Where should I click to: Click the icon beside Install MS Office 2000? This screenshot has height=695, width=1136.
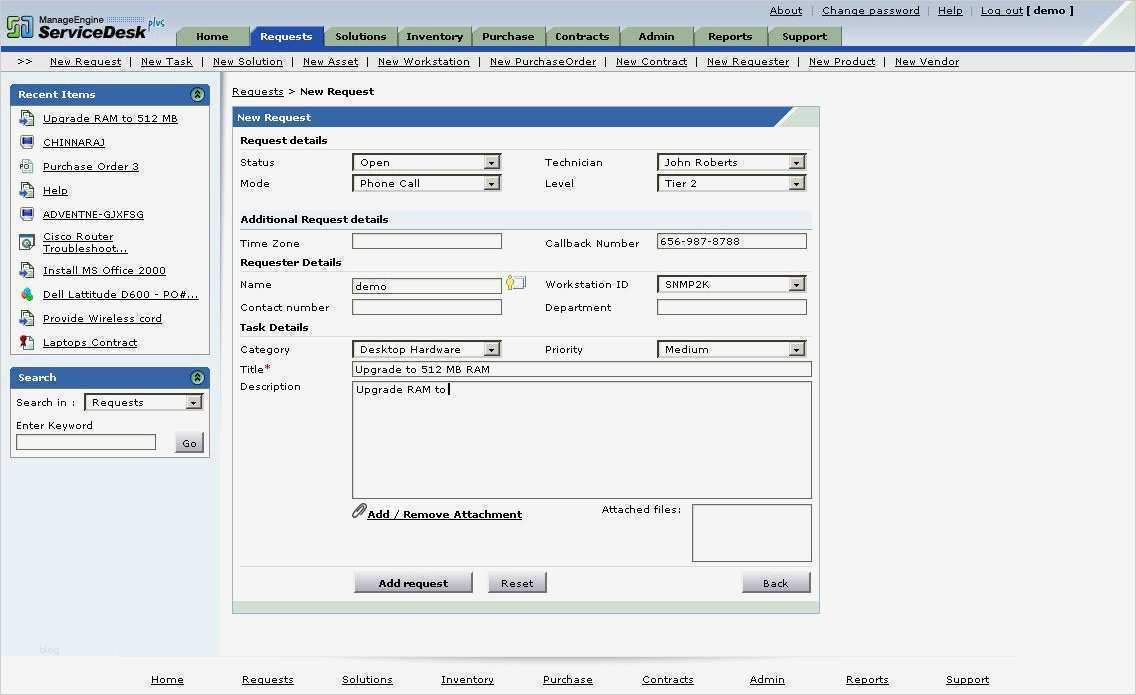27,270
